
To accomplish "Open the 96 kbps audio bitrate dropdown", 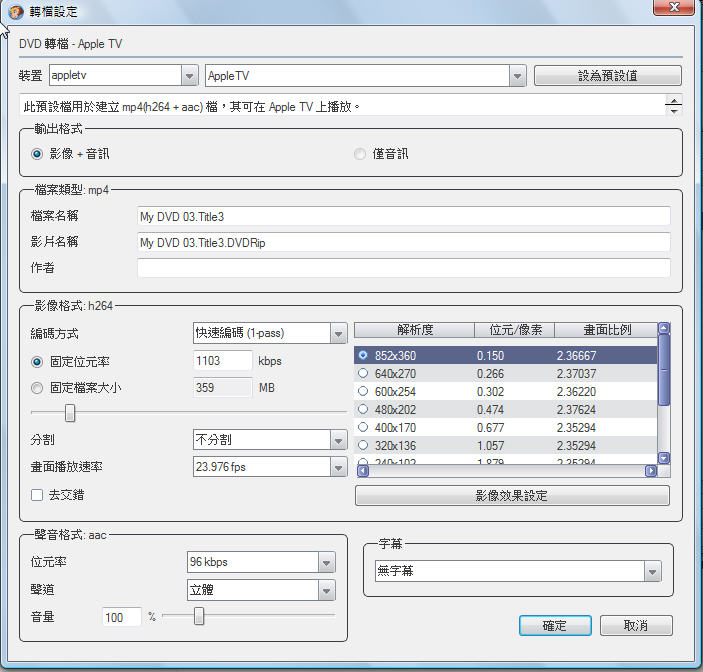I will (327, 563).
